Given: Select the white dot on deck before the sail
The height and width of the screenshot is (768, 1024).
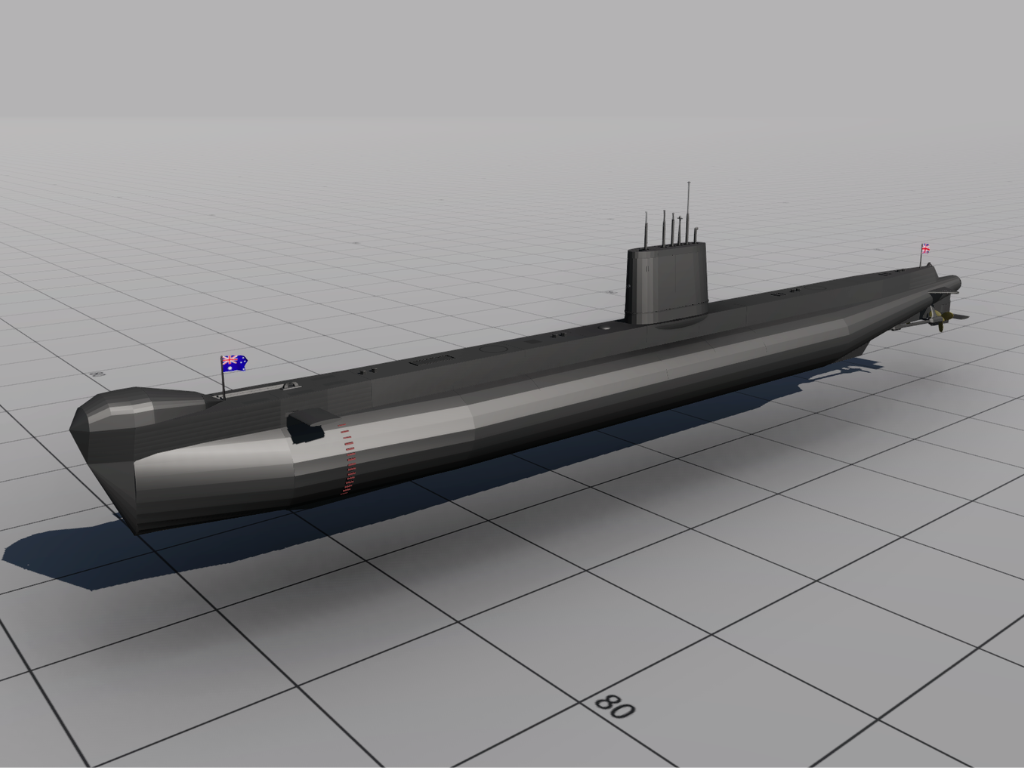Looking at the screenshot, I should coord(607,327).
